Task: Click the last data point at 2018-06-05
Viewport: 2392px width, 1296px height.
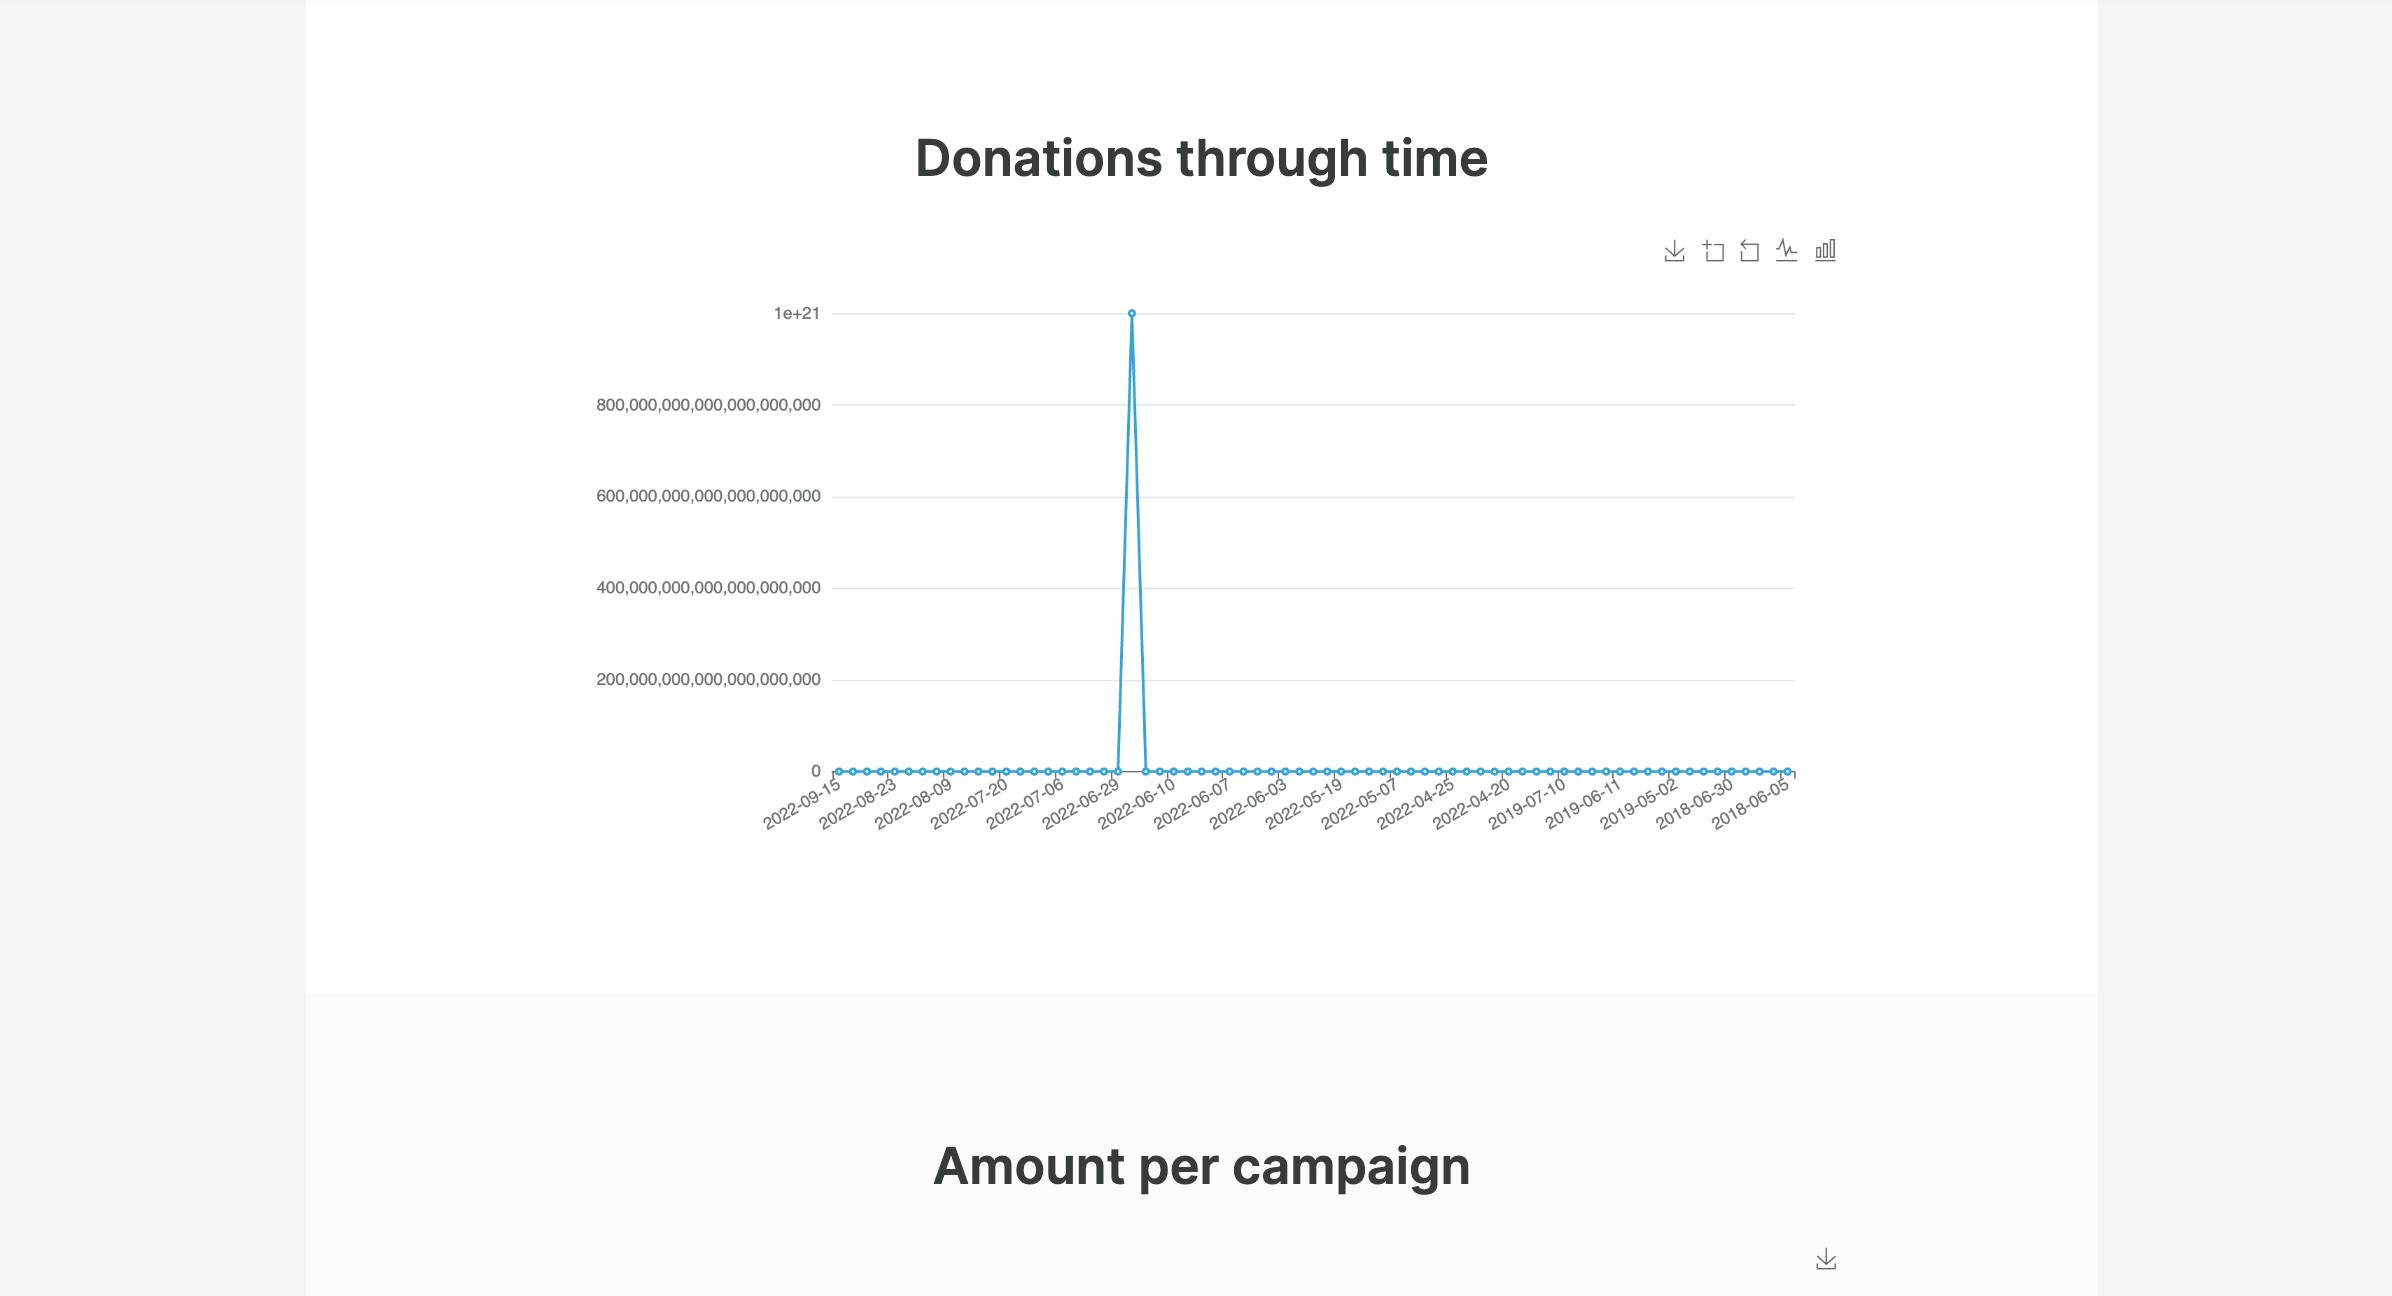Action: point(1787,771)
